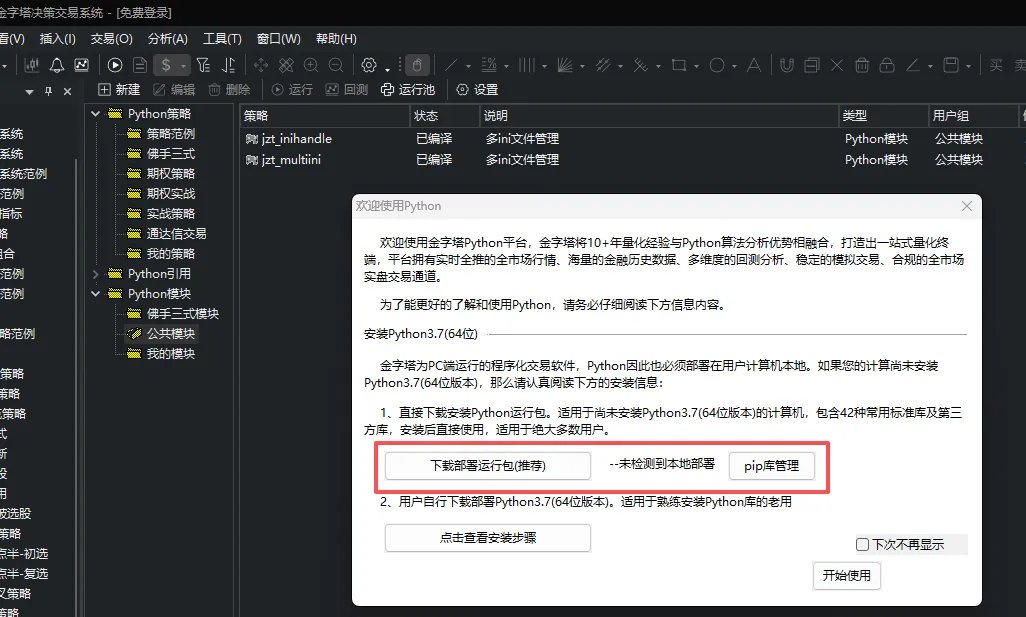Collapse the Python策略 tree node

96,114
